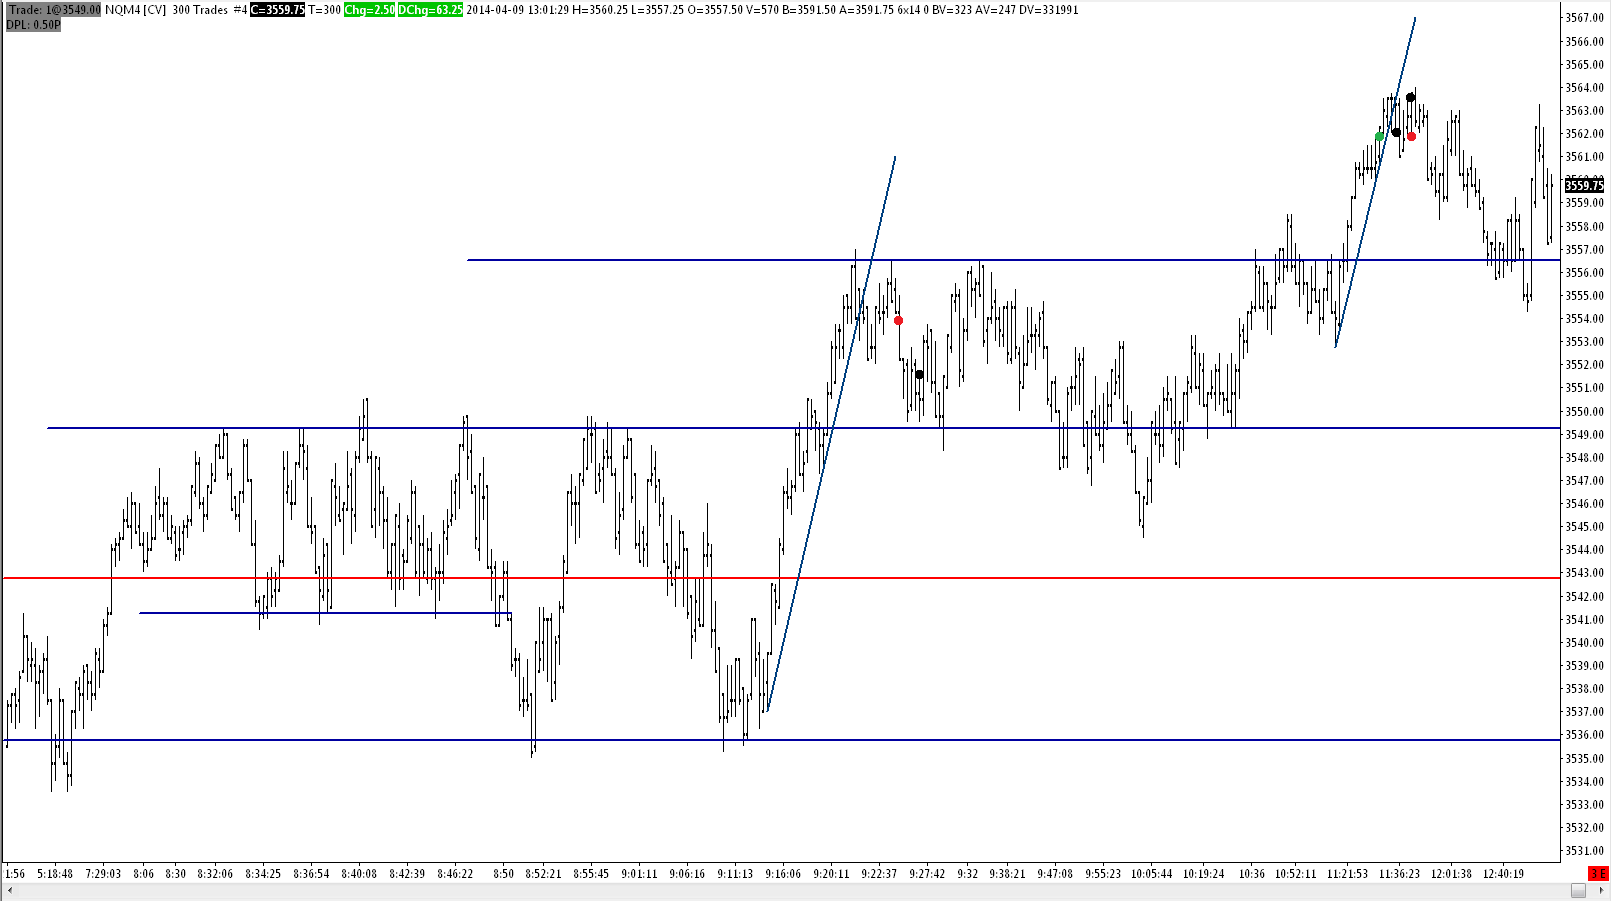Click the 'C=3559.75' close value
Image resolution: width=1612 pixels, height=901 pixels.
coord(277,10)
